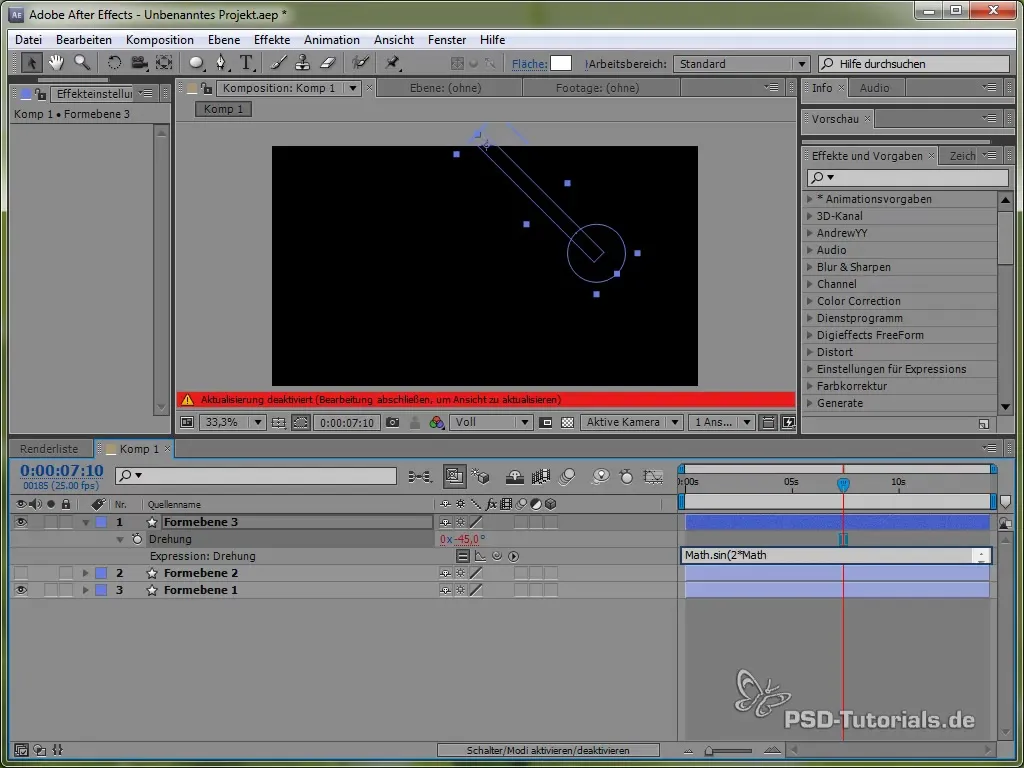
Task: Click the Hilfe durchsuchen search field
Action: coord(914,64)
